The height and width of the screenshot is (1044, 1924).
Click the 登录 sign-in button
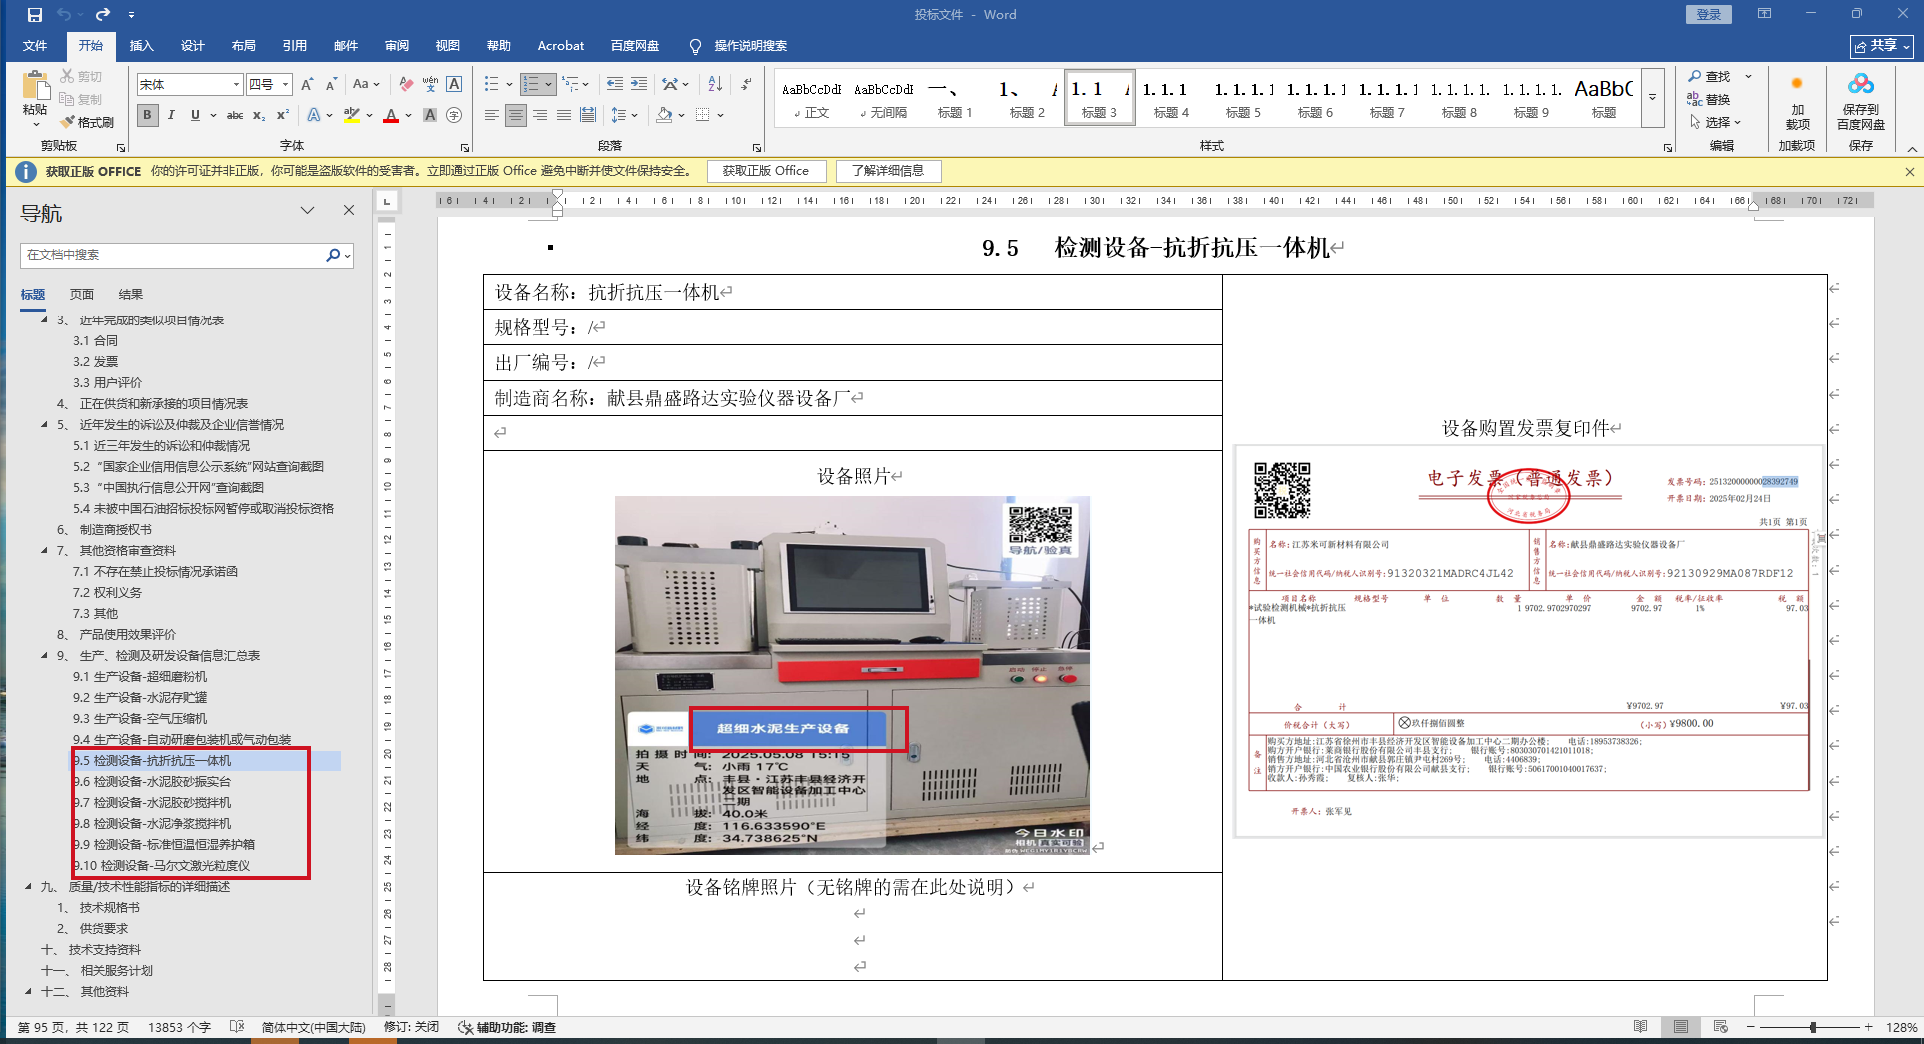coord(1709,14)
